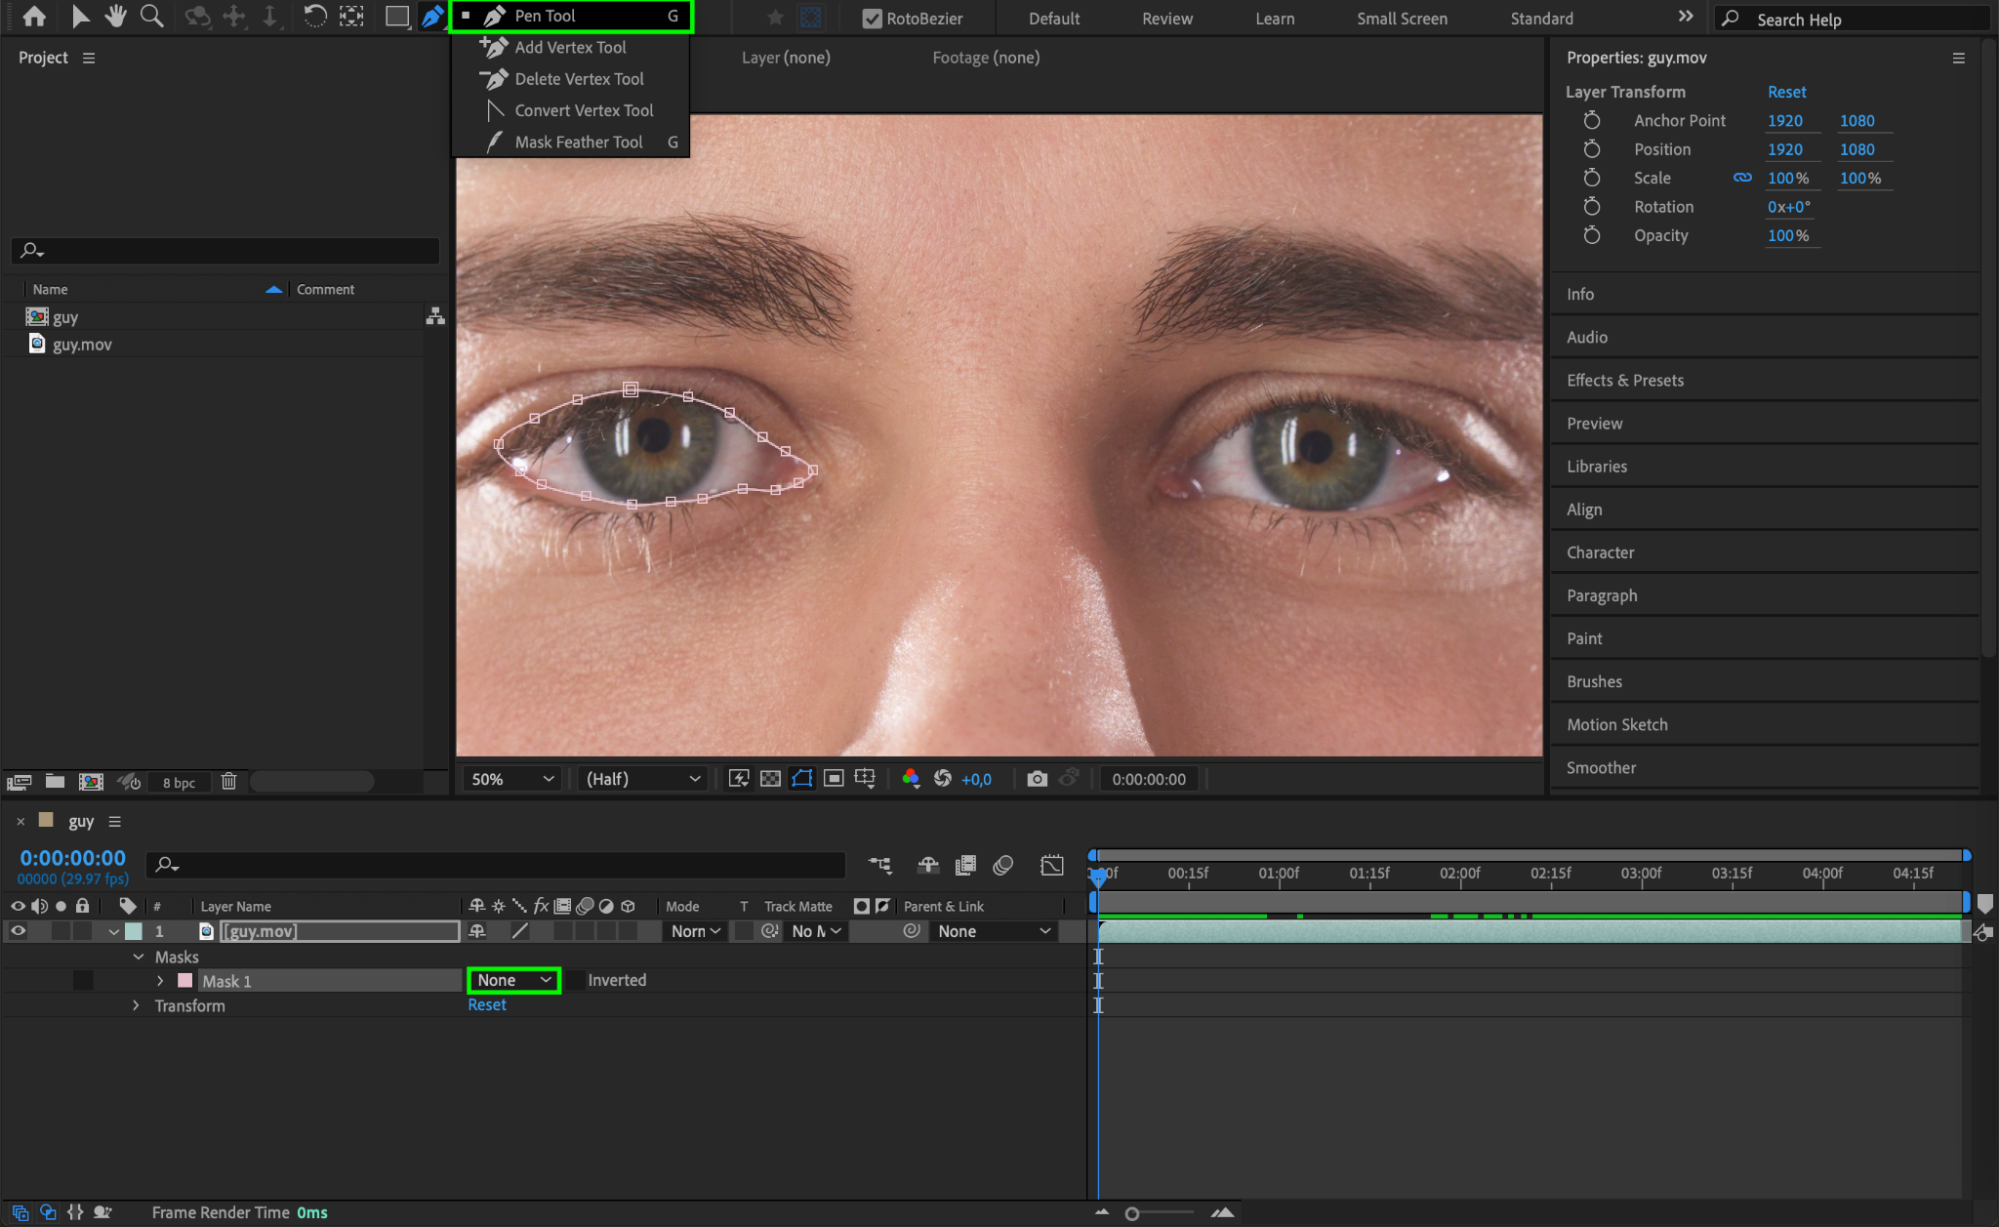Viewport: 1999px width, 1227px height.
Task: Click Reset in Layer Transform properties
Action: tap(1786, 92)
